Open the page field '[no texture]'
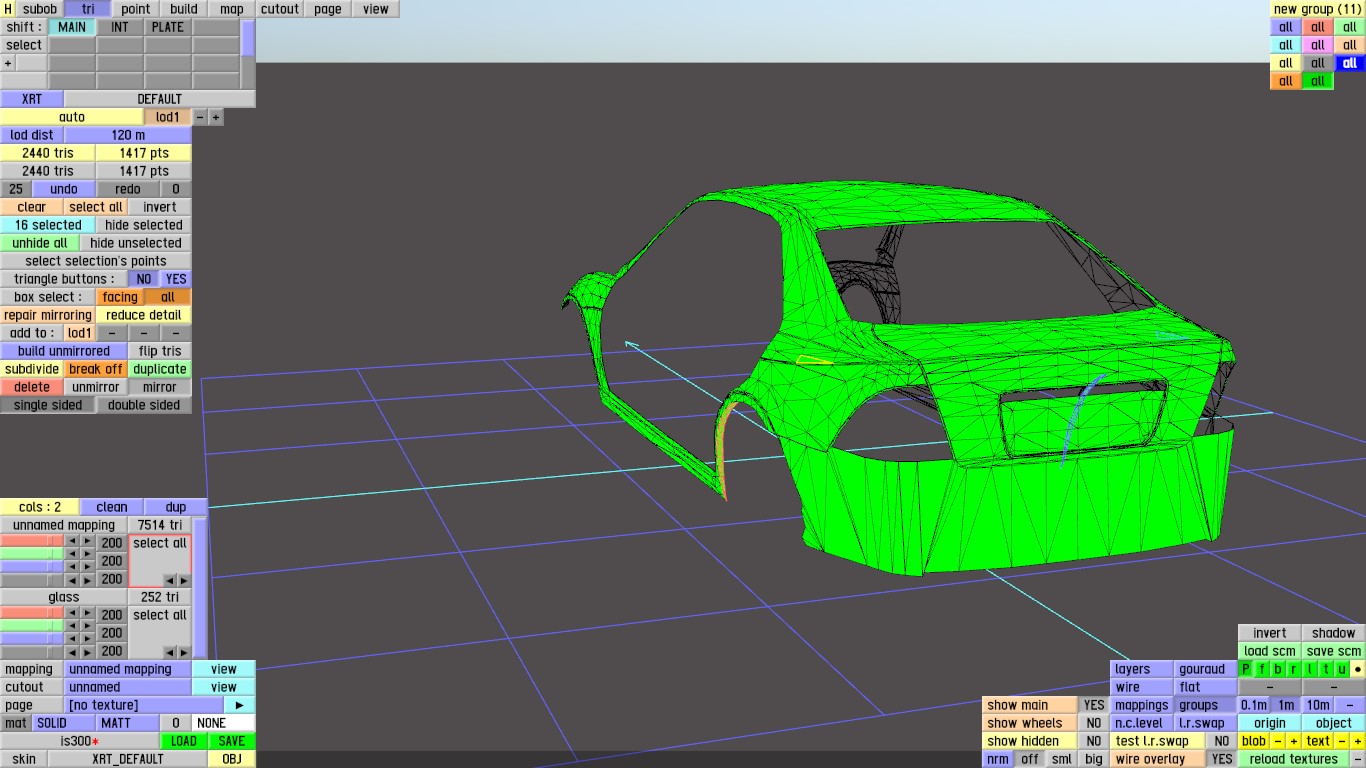The image size is (1366, 768). (144, 705)
